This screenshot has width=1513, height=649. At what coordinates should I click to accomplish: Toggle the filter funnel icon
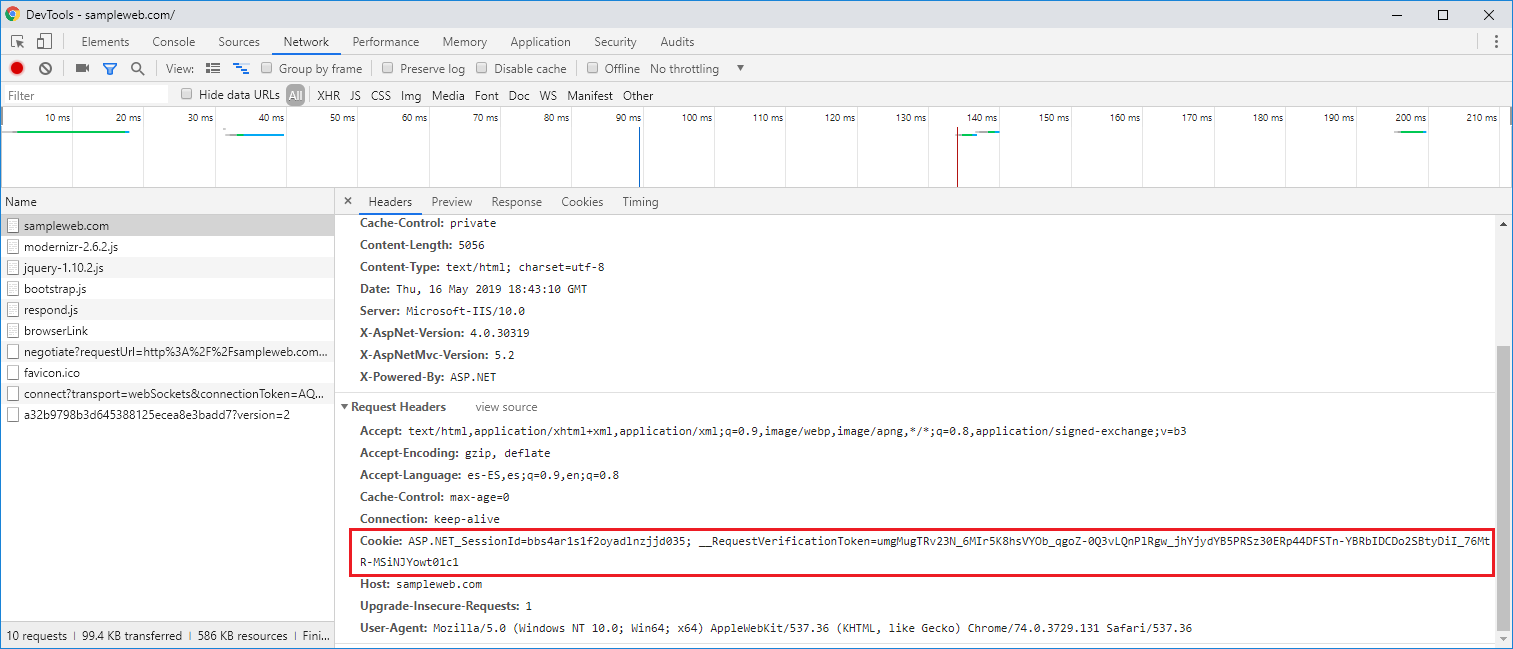[110, 69]
